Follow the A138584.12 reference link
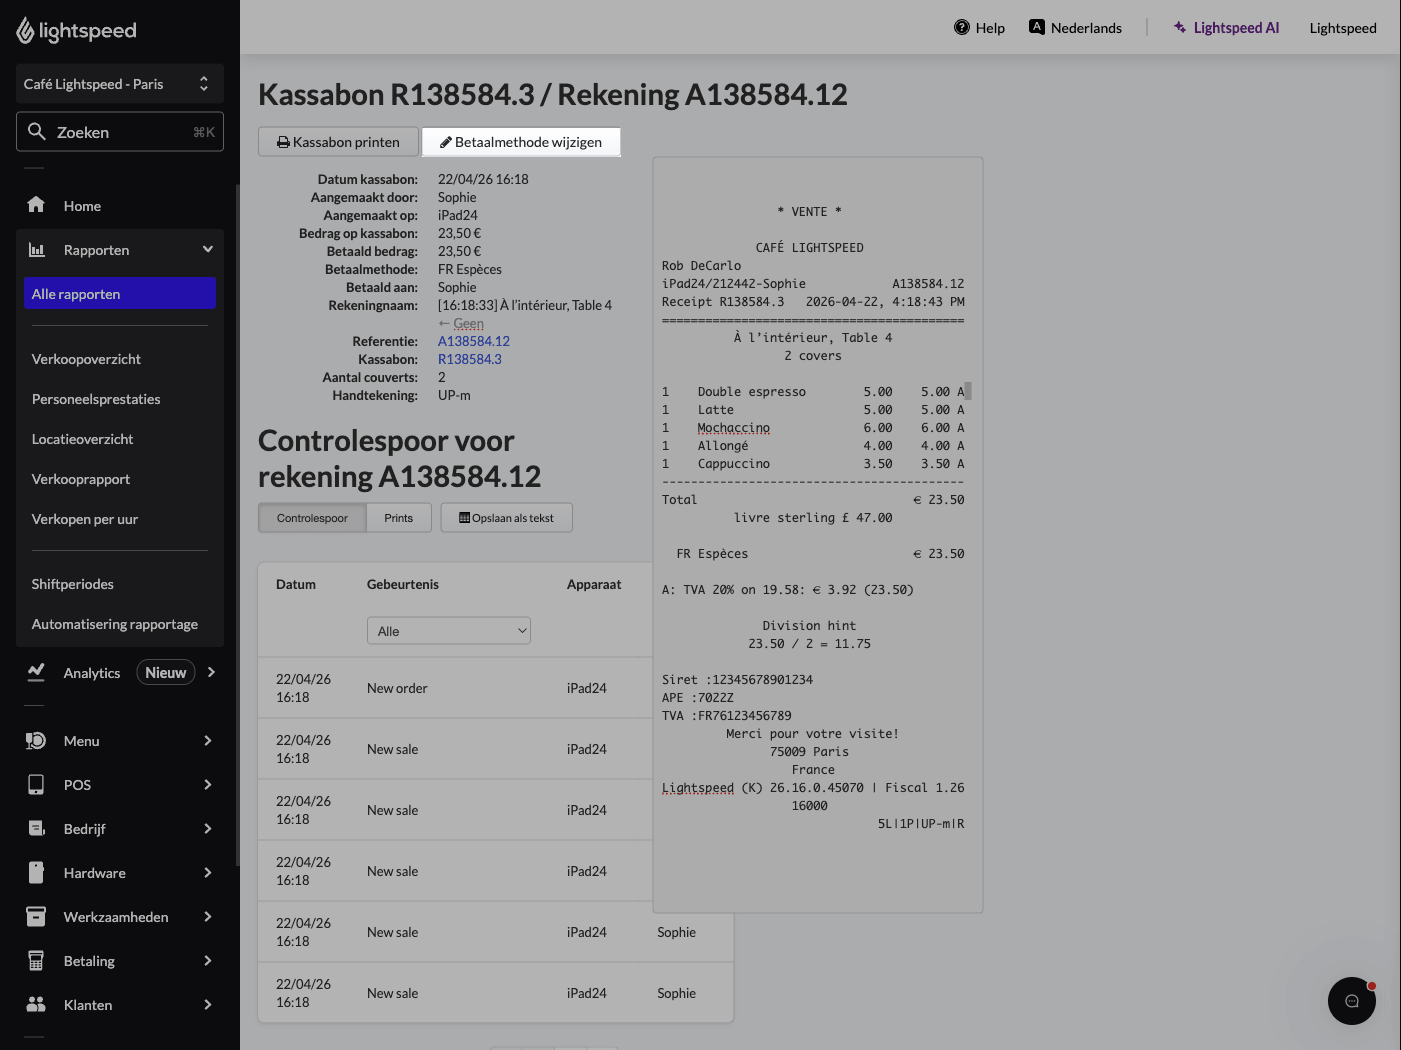 (474, 341)
